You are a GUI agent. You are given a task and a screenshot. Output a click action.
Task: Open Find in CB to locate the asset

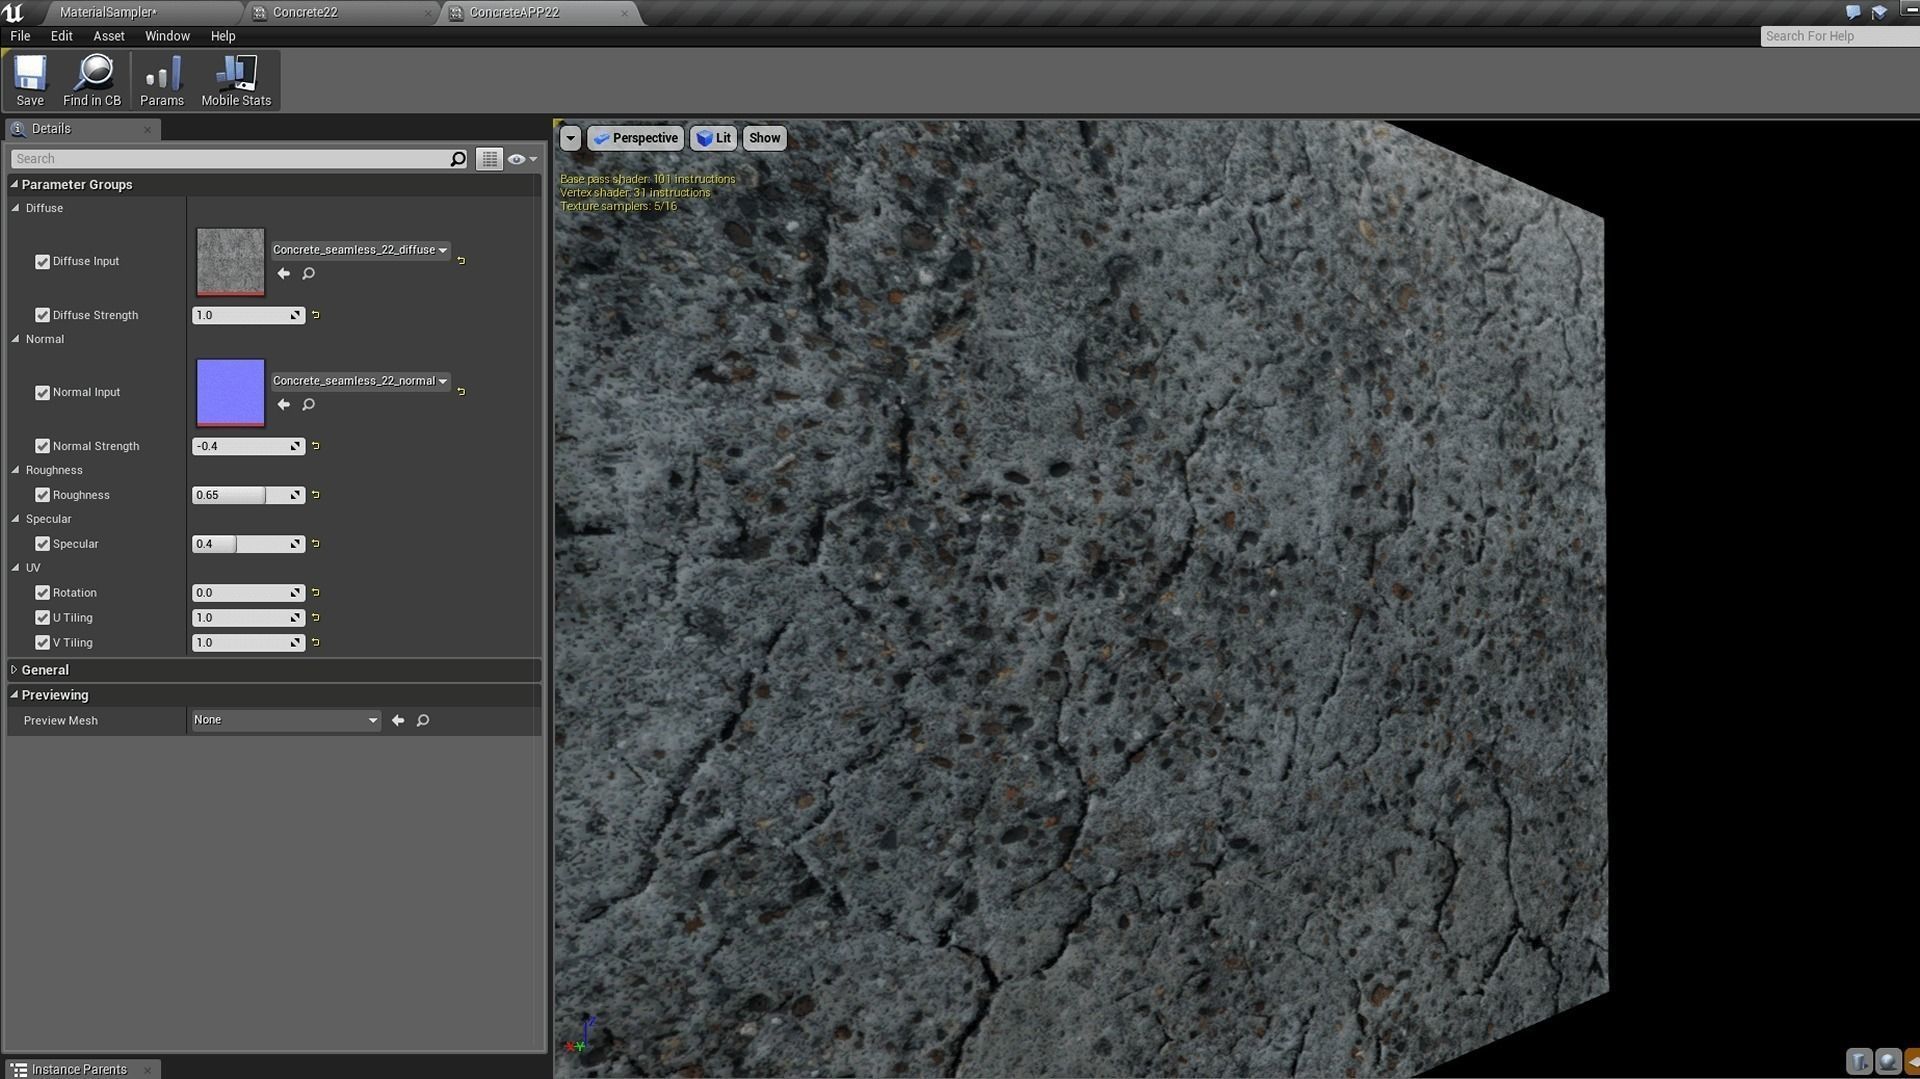92,80
